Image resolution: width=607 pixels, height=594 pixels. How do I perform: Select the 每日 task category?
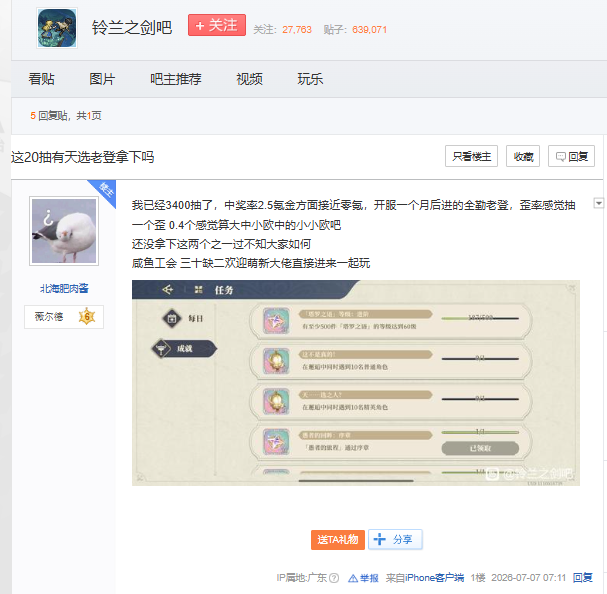tap(183, 318)
